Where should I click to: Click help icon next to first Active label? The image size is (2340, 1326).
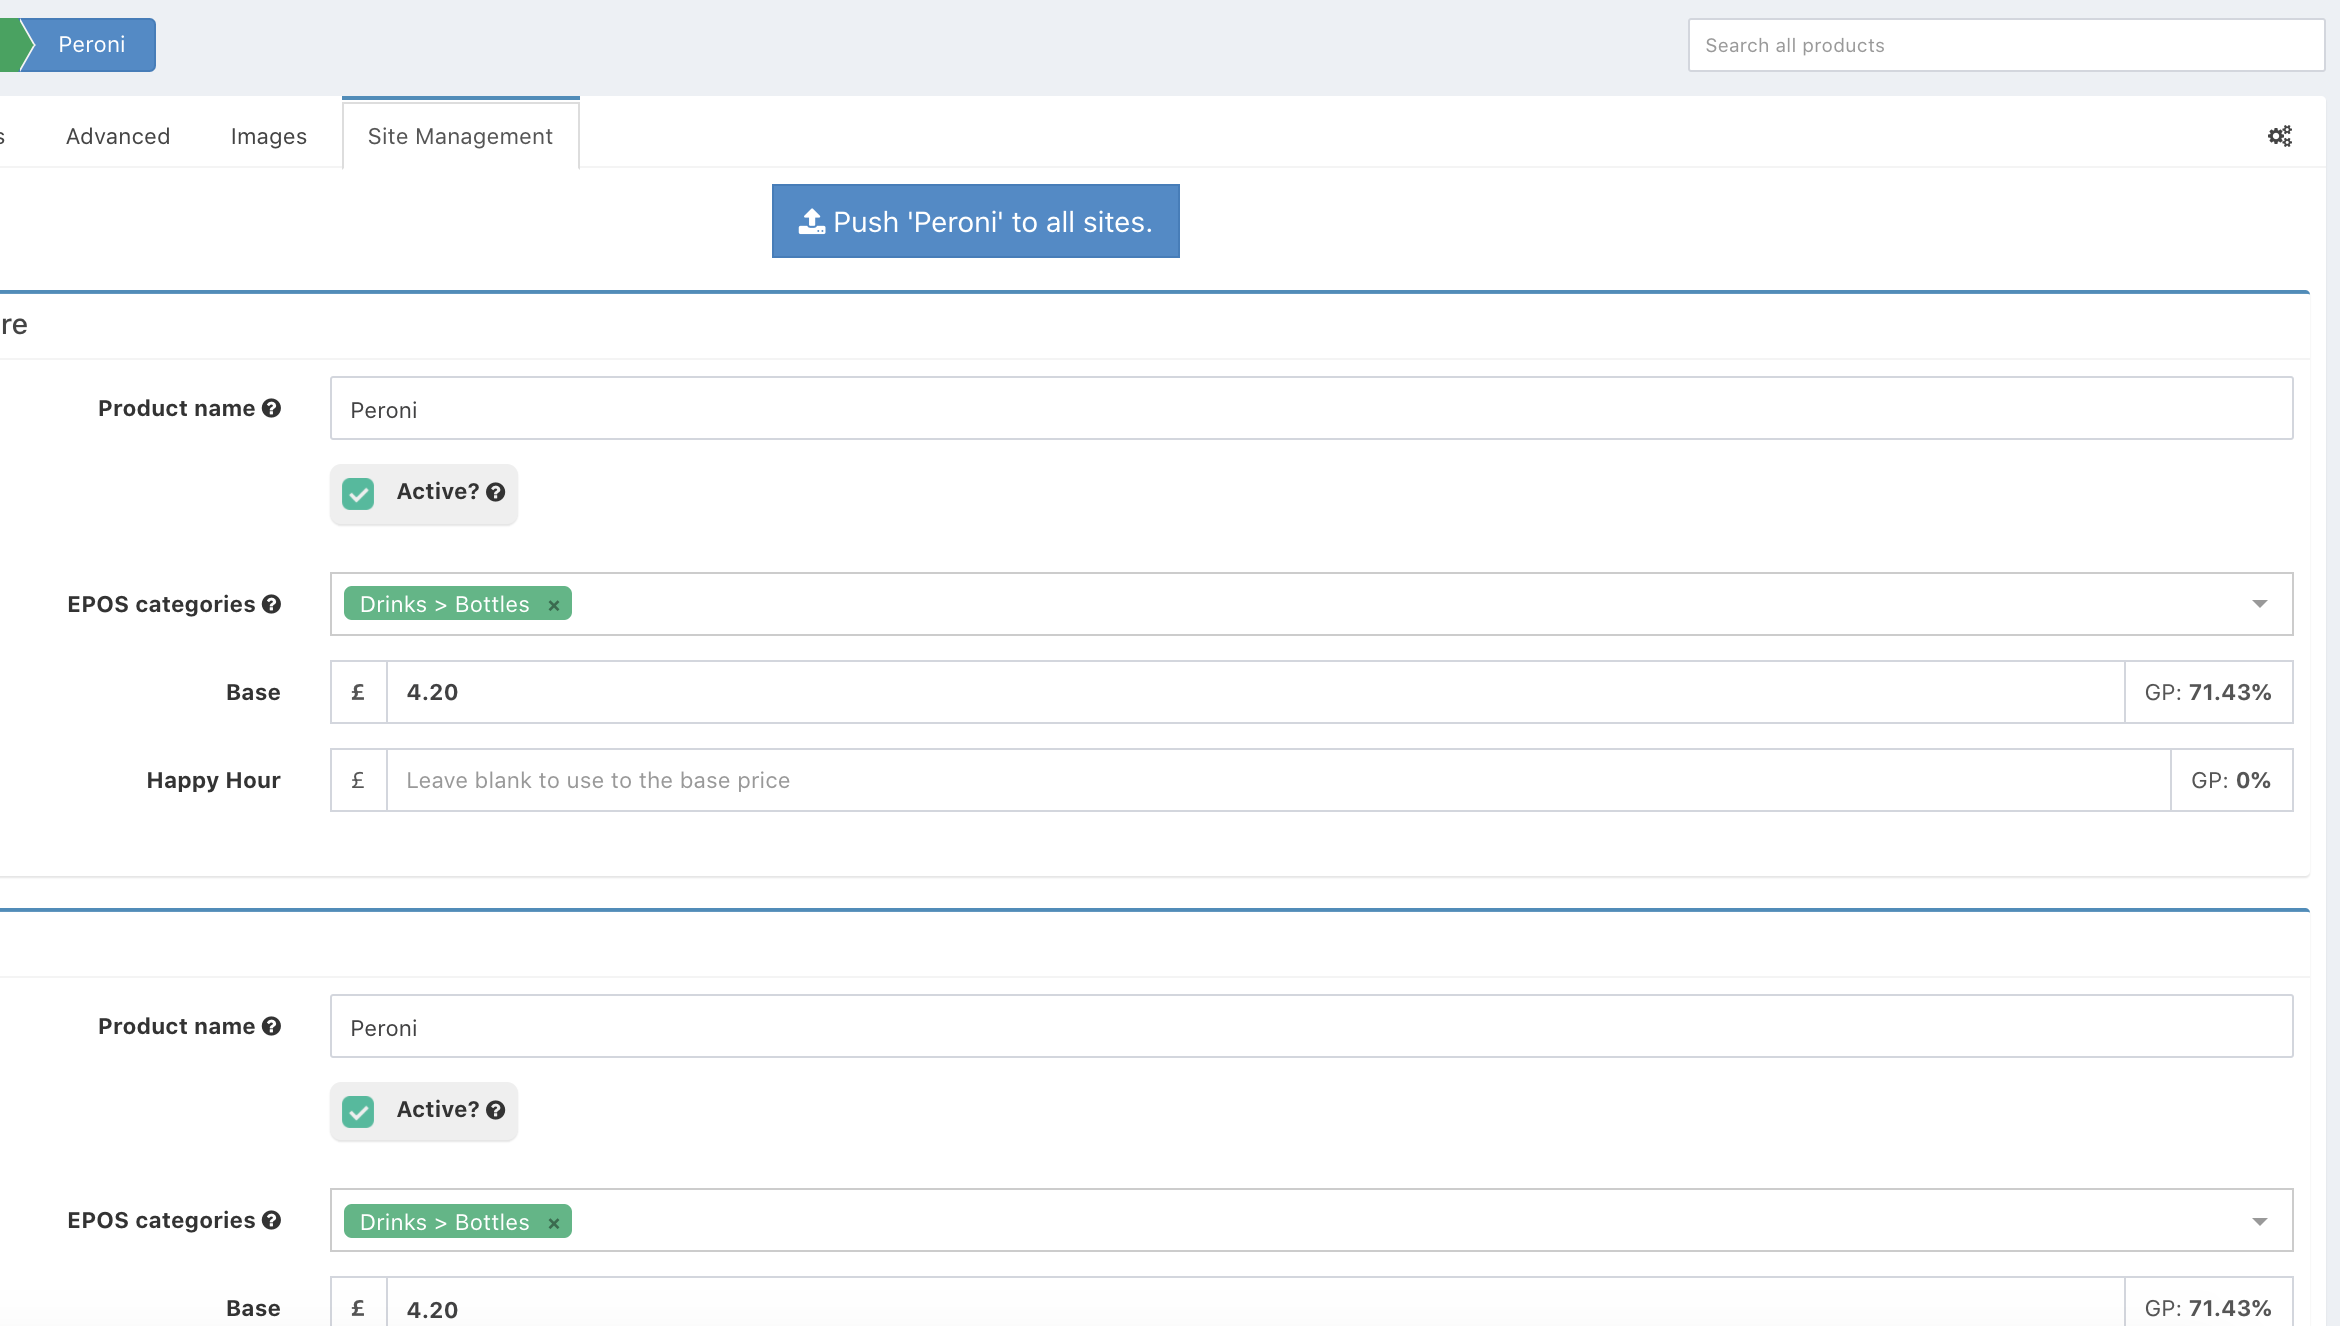[x=495, y=492]
